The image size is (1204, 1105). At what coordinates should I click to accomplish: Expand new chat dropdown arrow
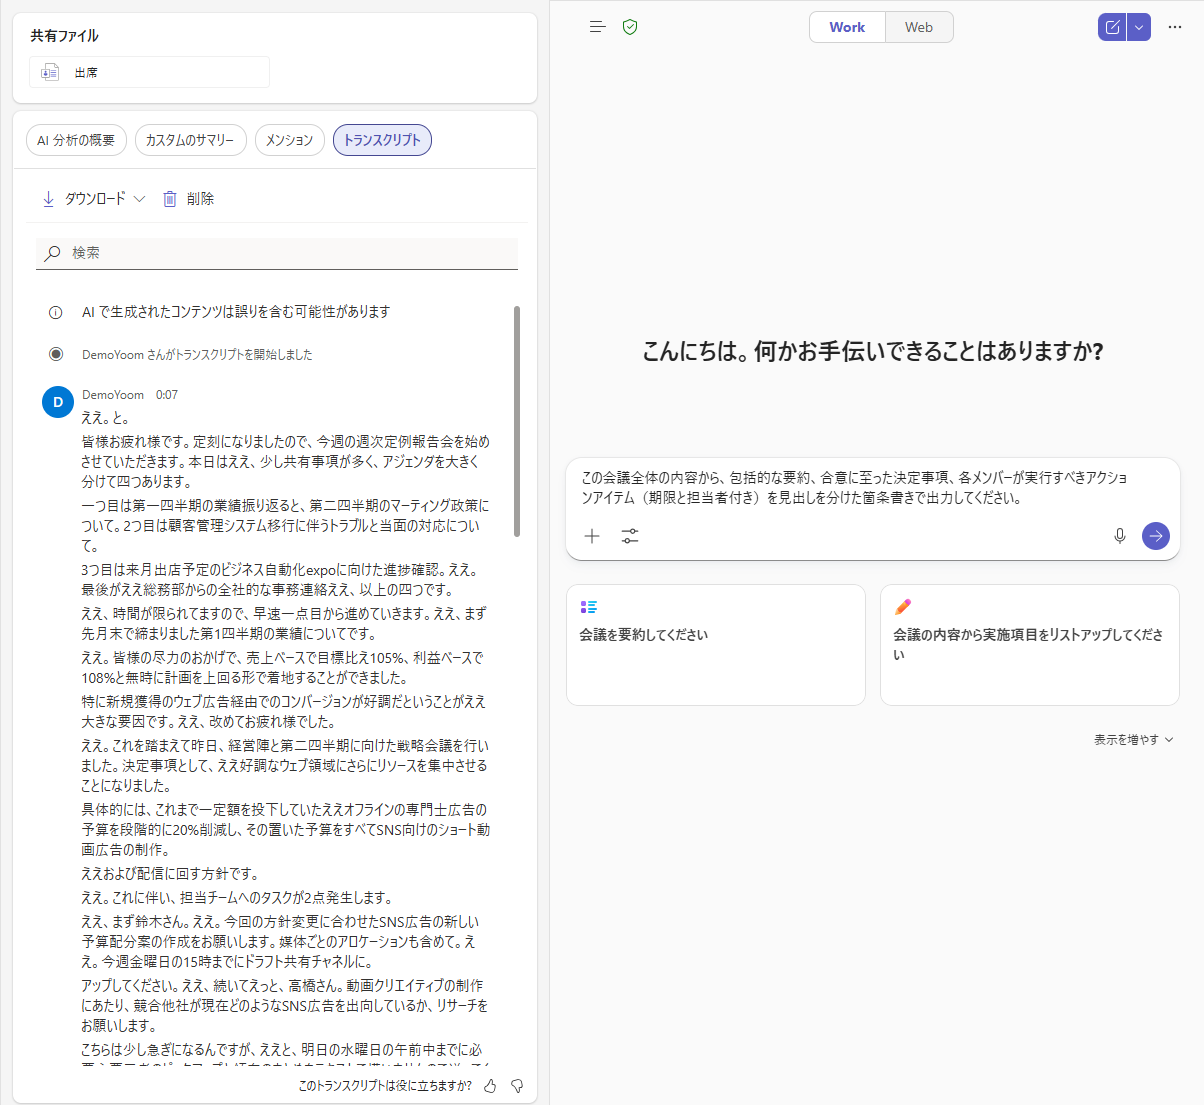pyautogui.click(x=1139, y=27)
